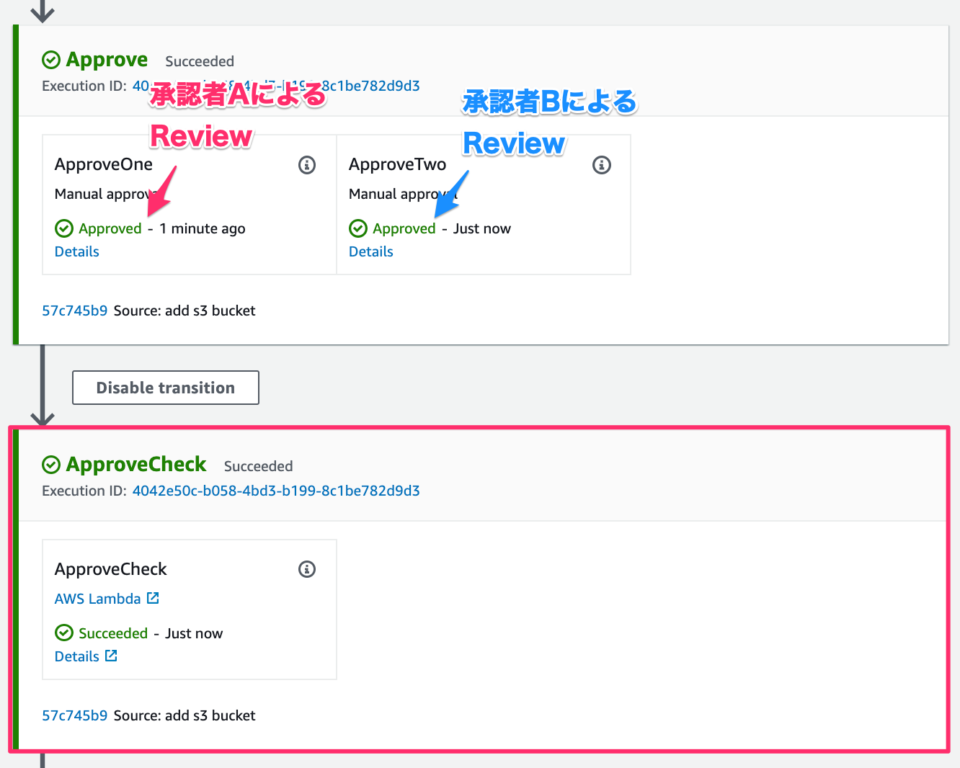Click green check icon of ApproveCheck stage header

pos(51,465)
